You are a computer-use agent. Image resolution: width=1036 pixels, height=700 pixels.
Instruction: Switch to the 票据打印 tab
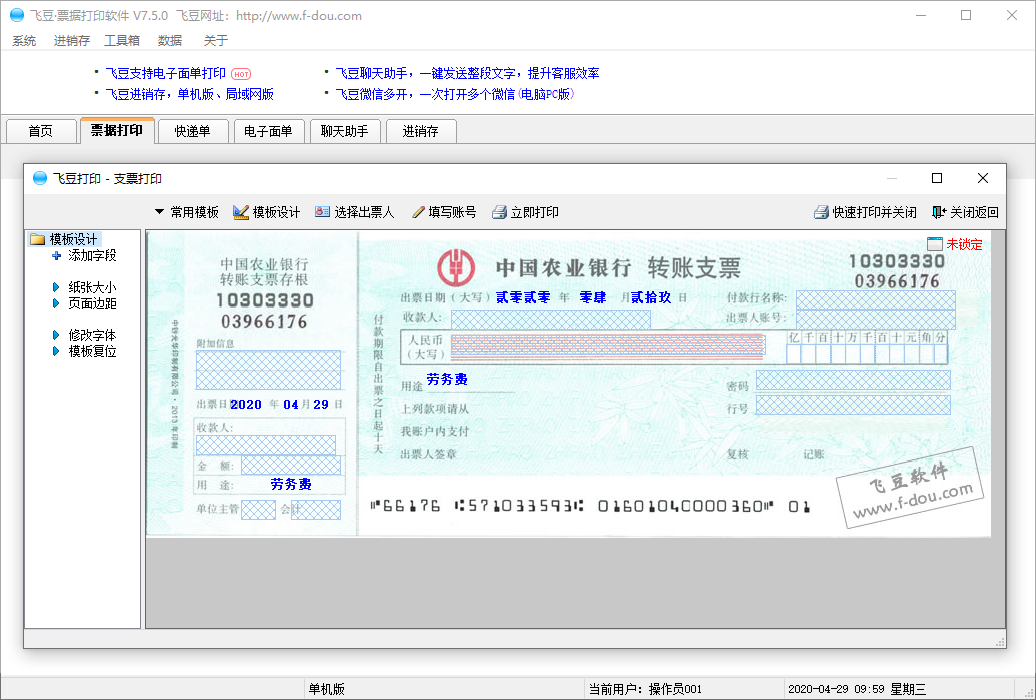117,130
